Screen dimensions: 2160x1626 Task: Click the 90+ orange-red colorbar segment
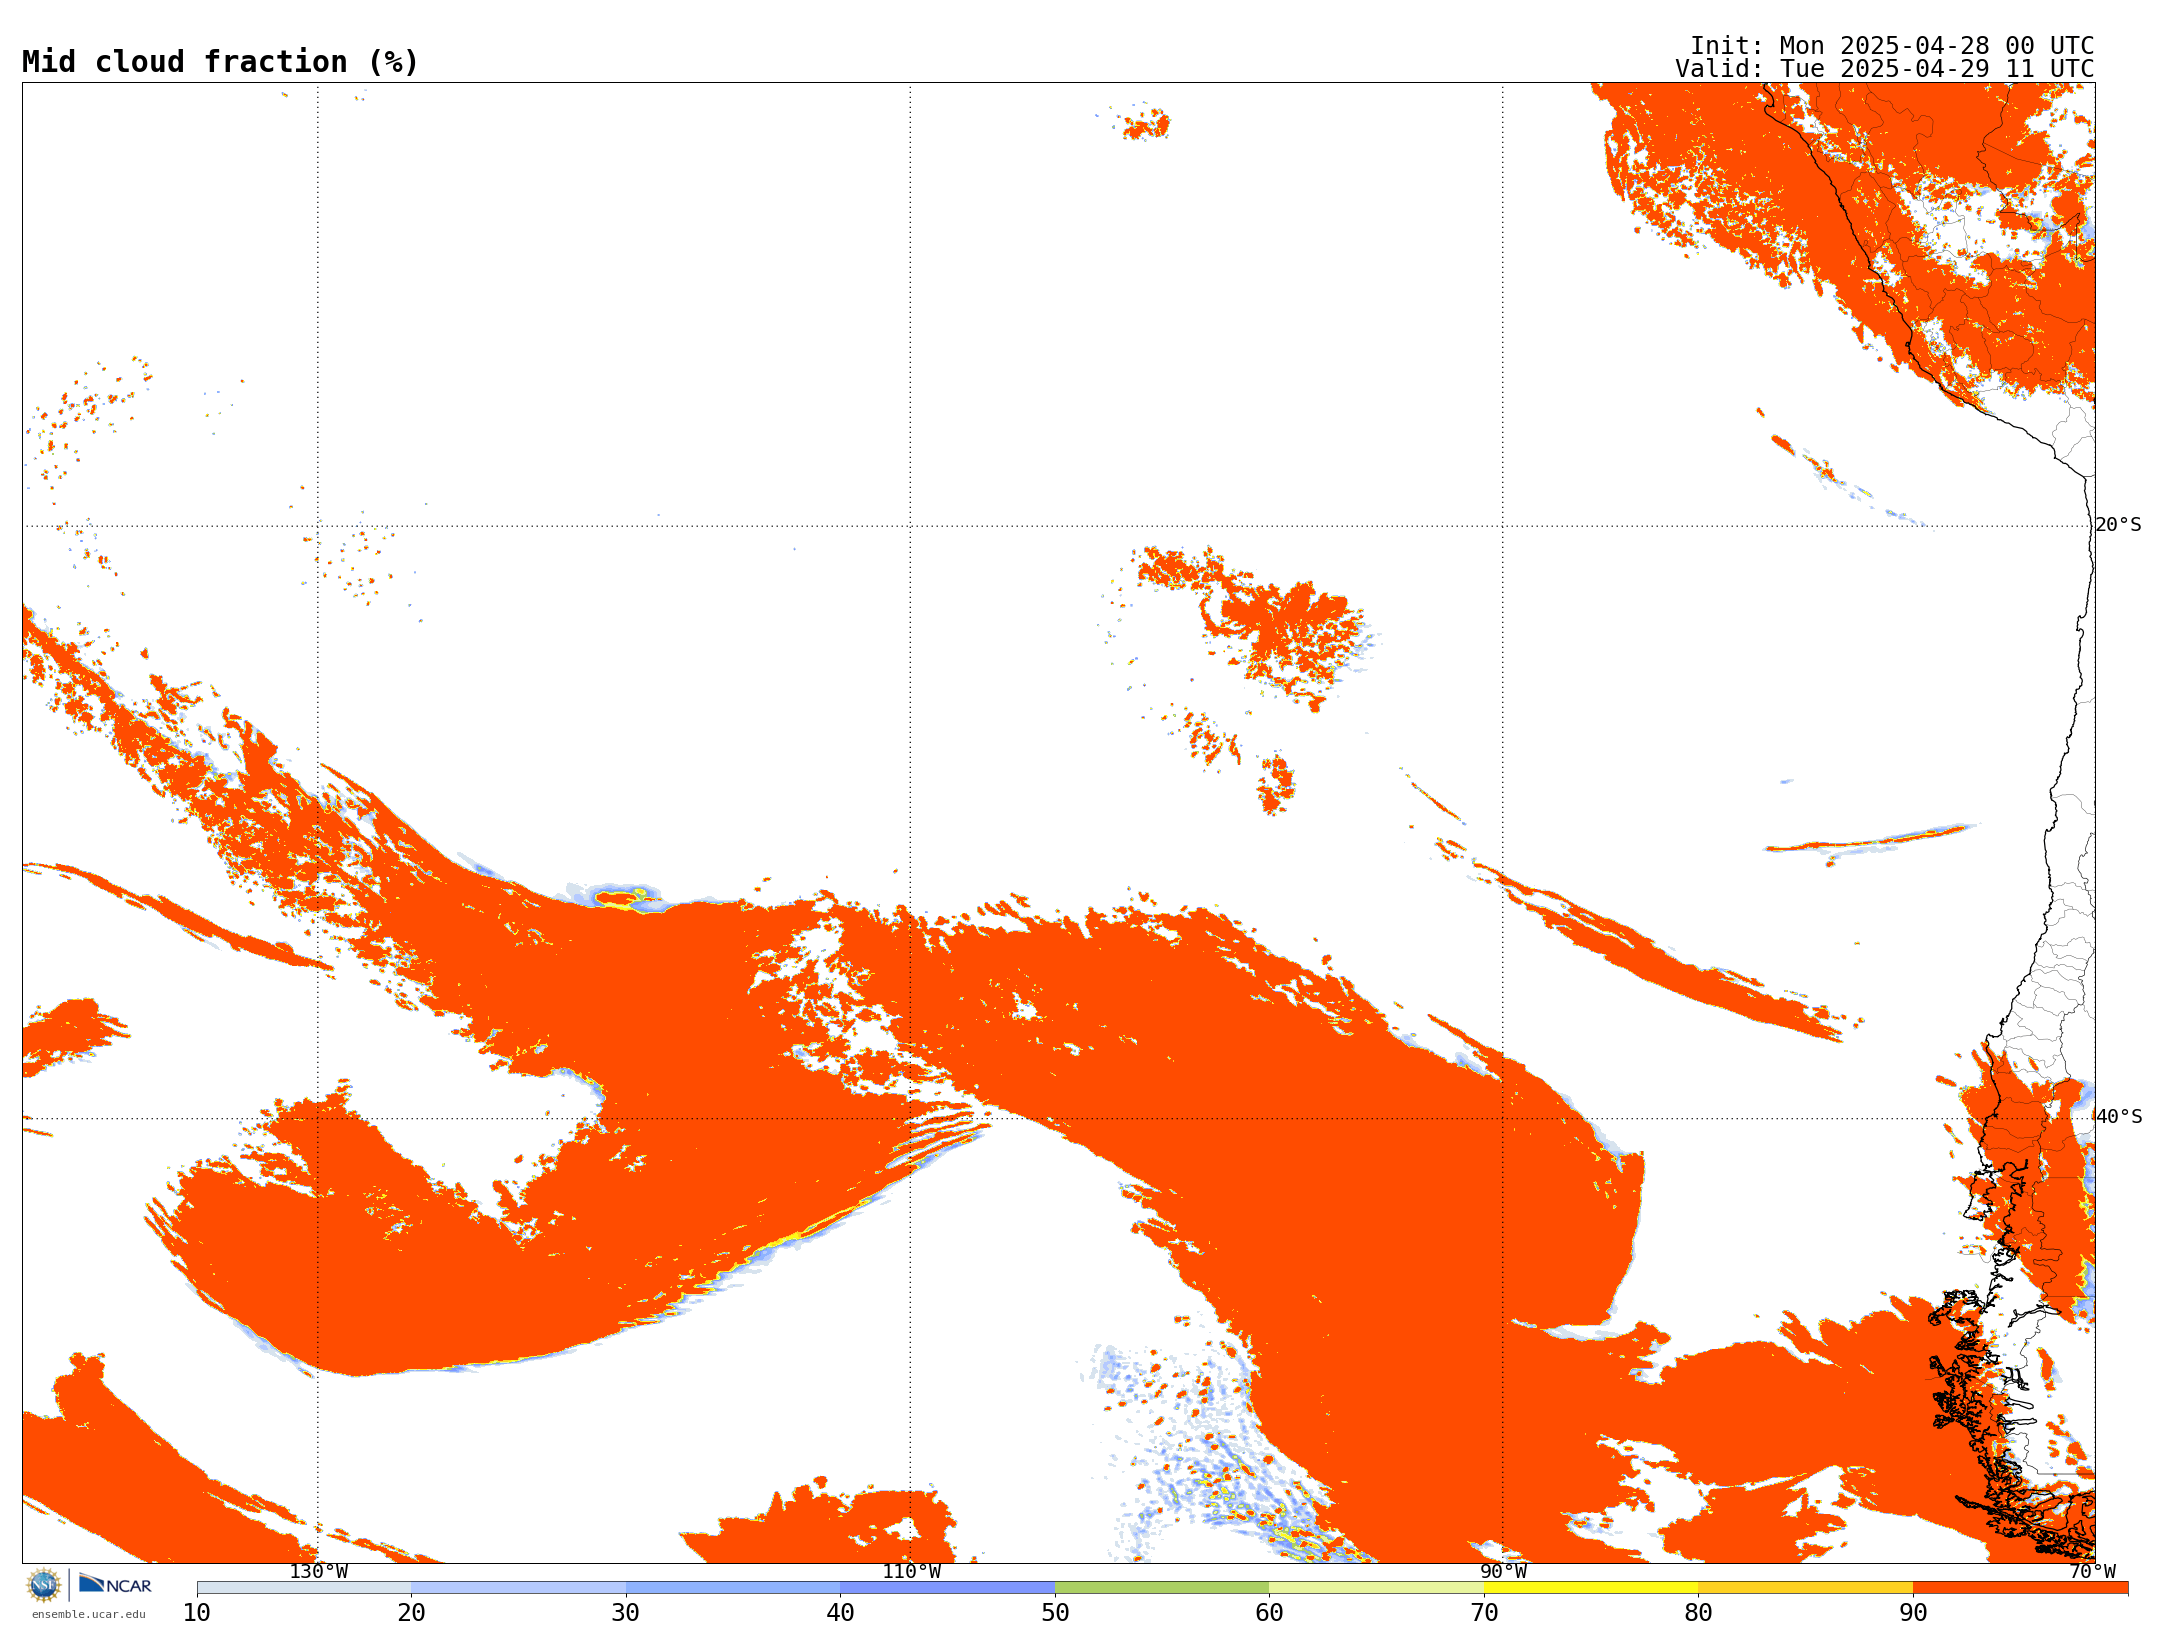tap(2020, 1588)
